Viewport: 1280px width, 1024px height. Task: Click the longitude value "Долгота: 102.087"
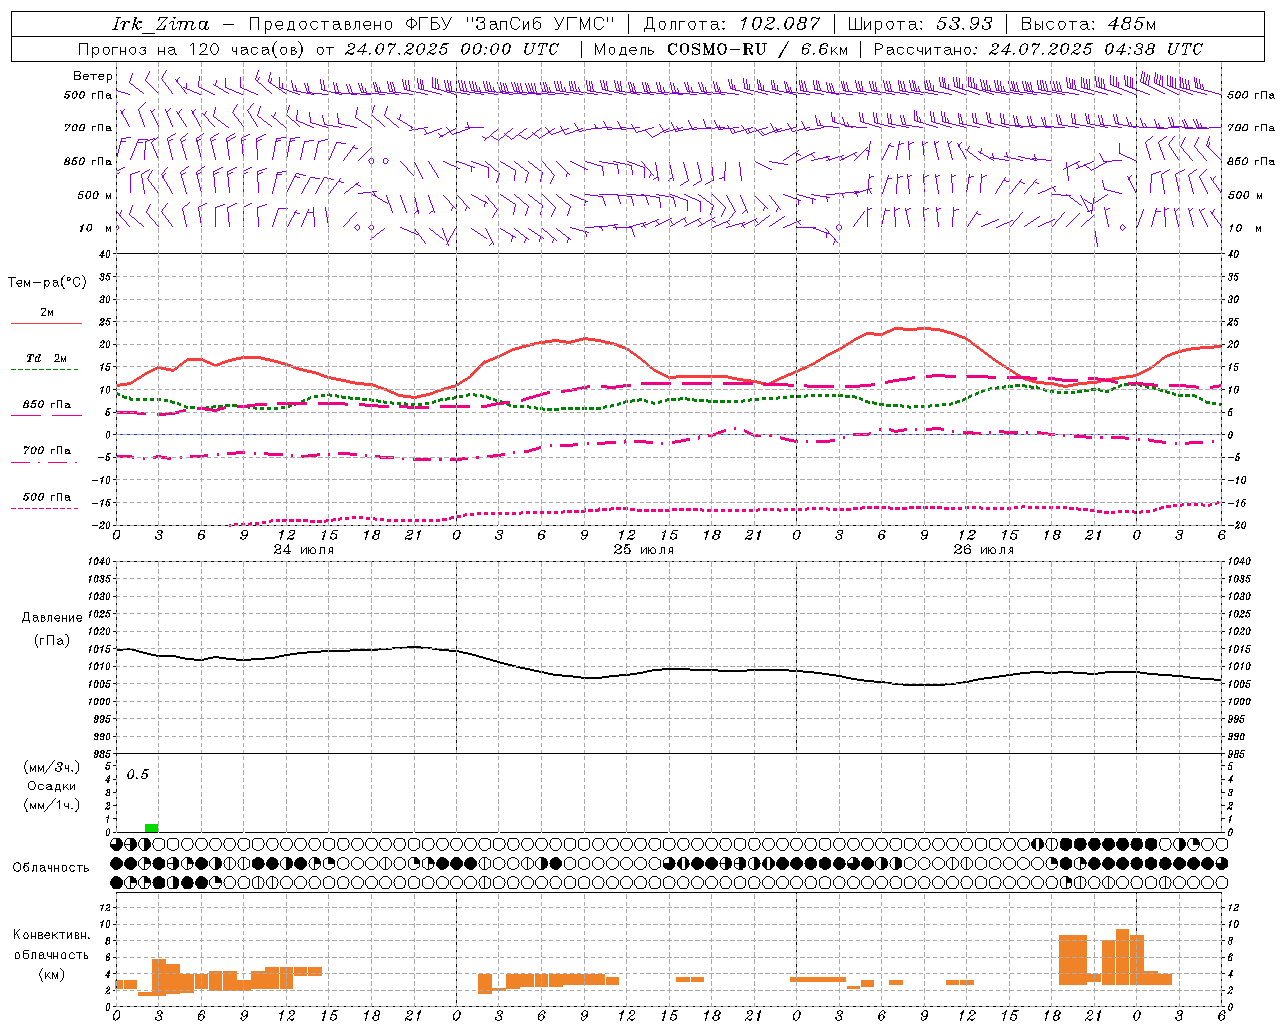tap(731, 24)
